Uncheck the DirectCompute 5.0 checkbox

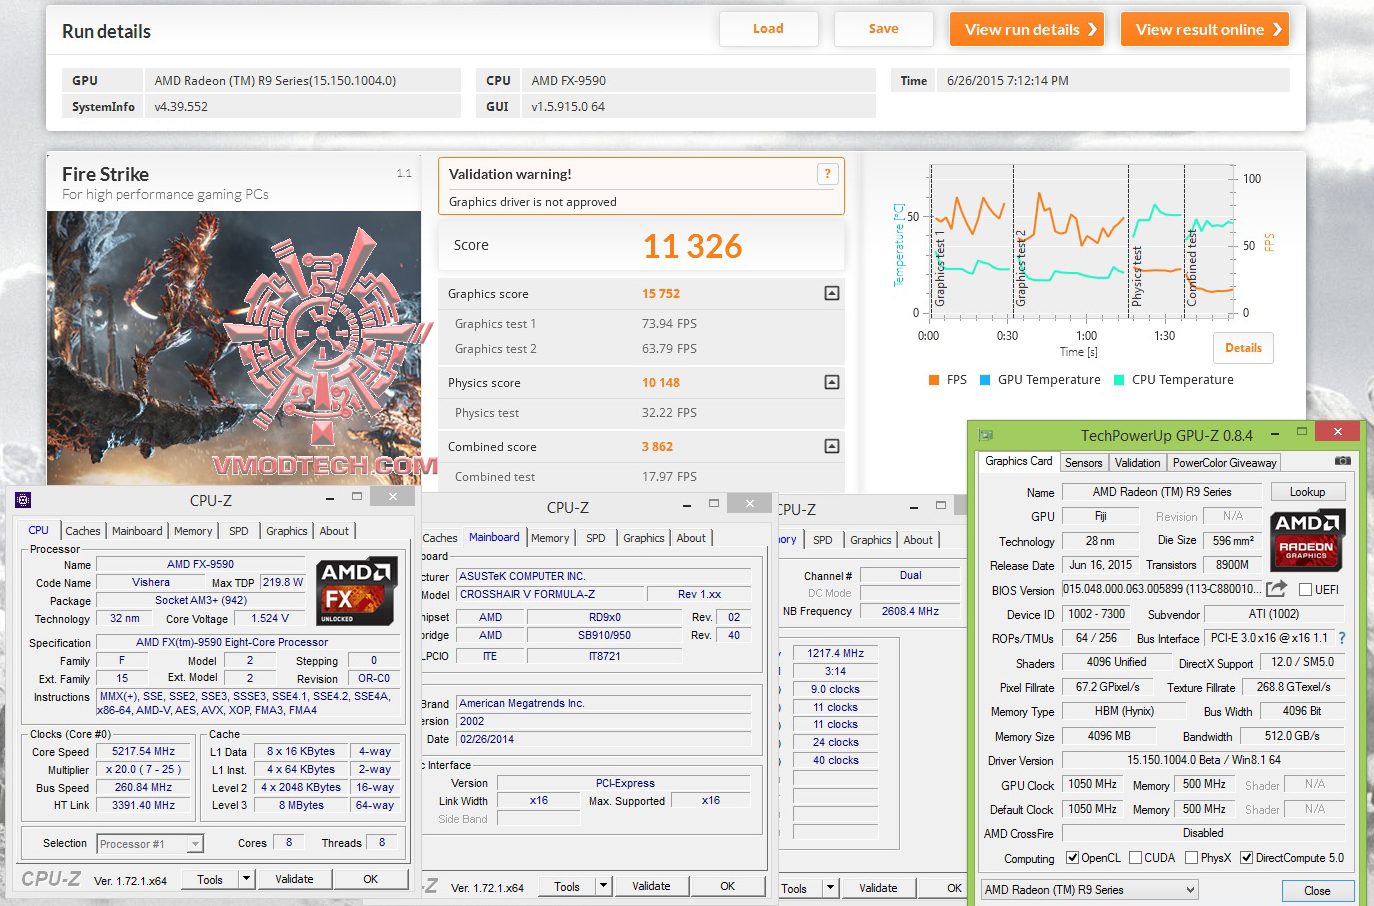pos(1246,858)
